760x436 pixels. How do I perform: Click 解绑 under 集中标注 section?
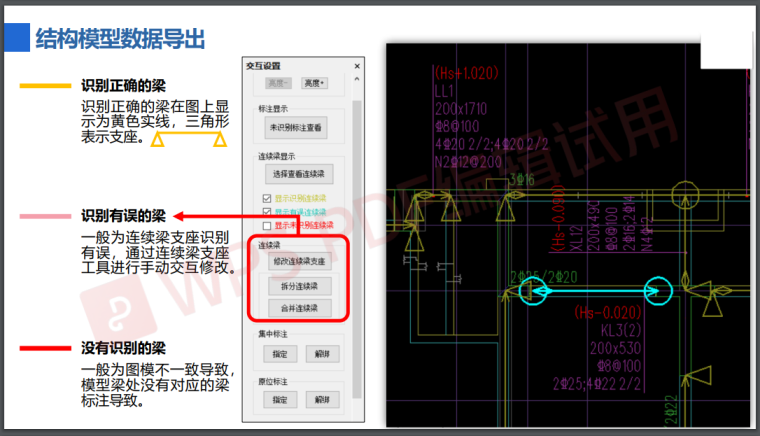point(321,353)
